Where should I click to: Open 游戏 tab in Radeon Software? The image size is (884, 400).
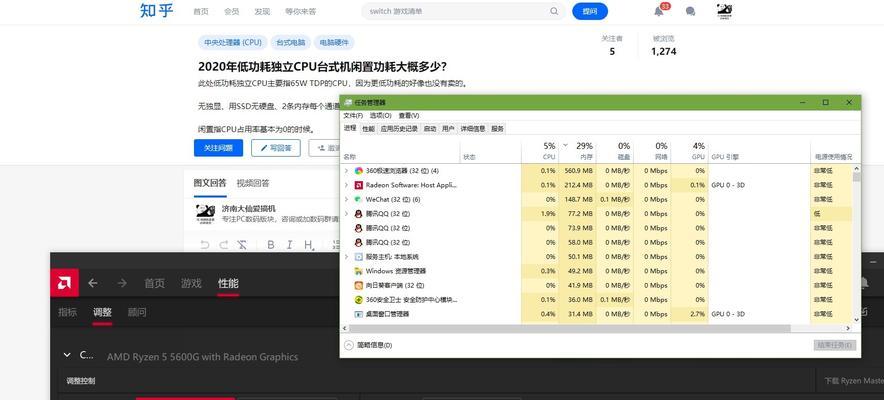click(x=191, y=283)
